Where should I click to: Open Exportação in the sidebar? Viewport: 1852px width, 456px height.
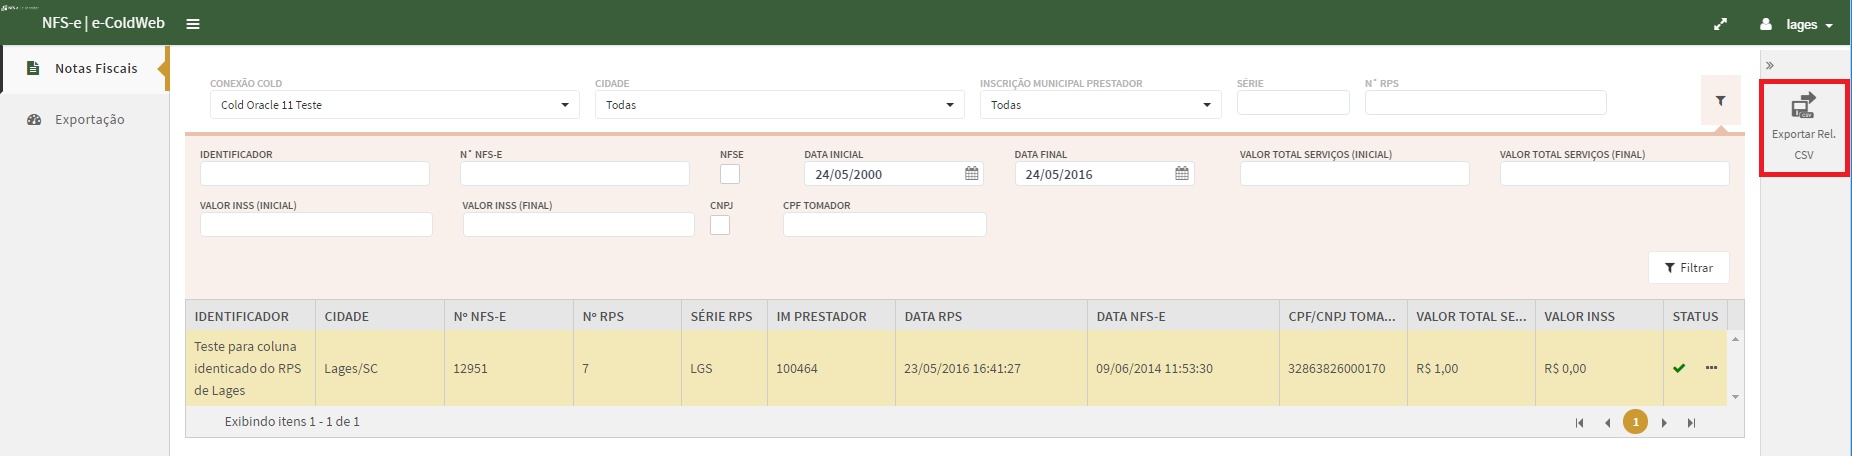89,120
